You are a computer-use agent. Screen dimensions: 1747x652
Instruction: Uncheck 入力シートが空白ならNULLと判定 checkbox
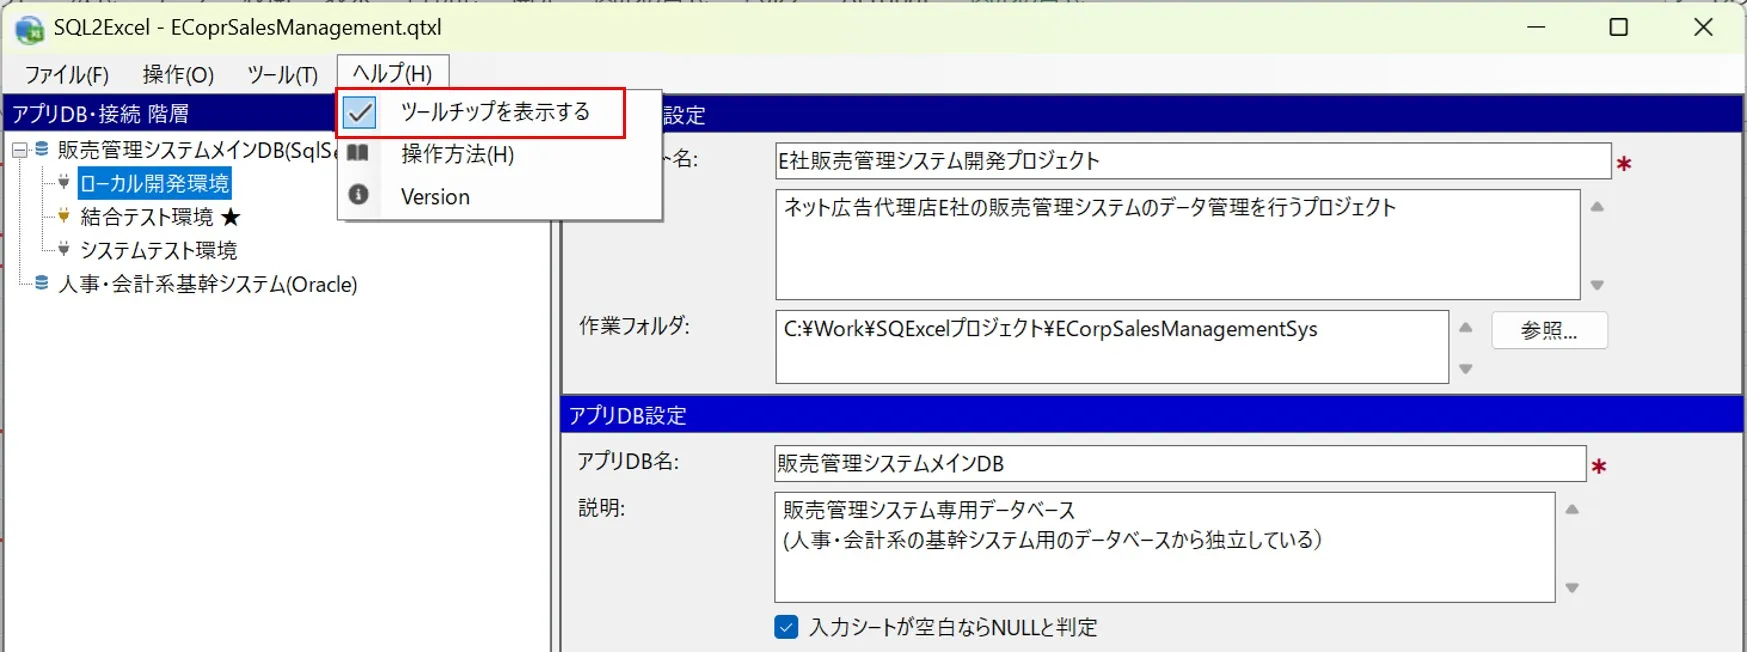[786, 627]
